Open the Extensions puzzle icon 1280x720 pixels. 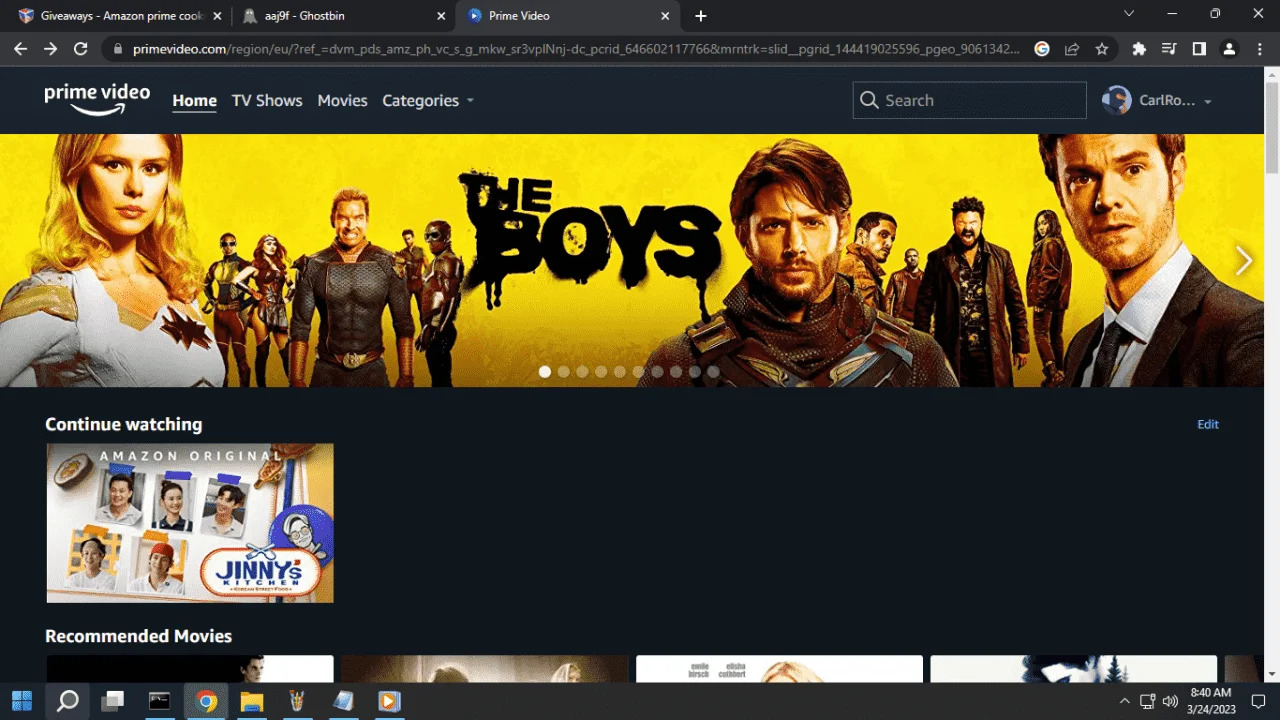(1139, 48)
